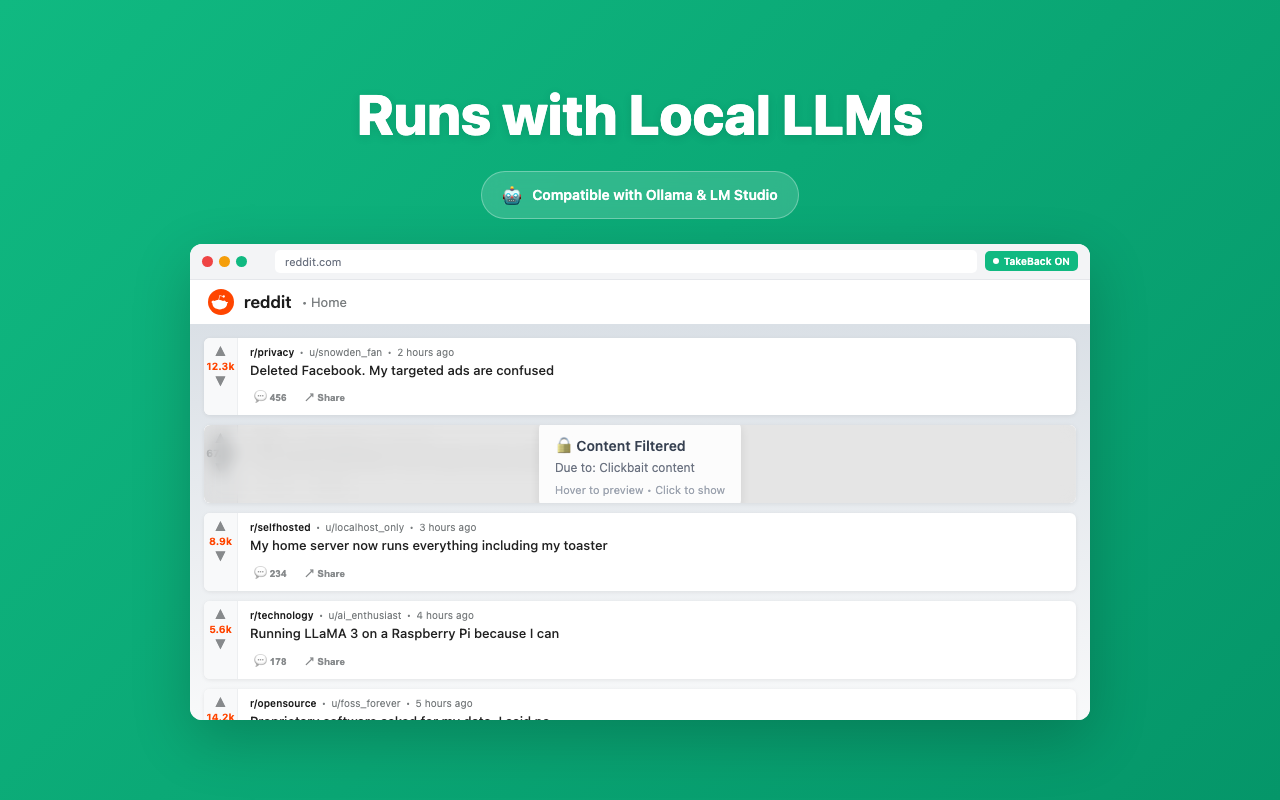Open post 'Running LLaMA 3 on a Raspberry Pi'
This screenshot has width=1280, height=800.
click(404, 634)
